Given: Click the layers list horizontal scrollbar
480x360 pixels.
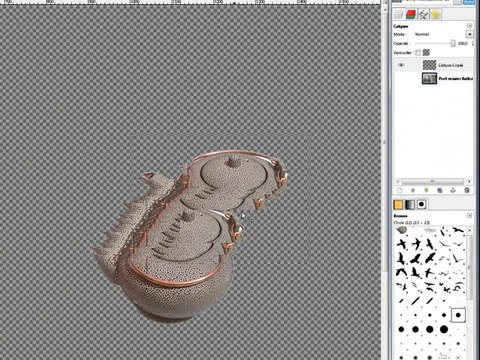Looking at the screenshot, I should [432, 181].
